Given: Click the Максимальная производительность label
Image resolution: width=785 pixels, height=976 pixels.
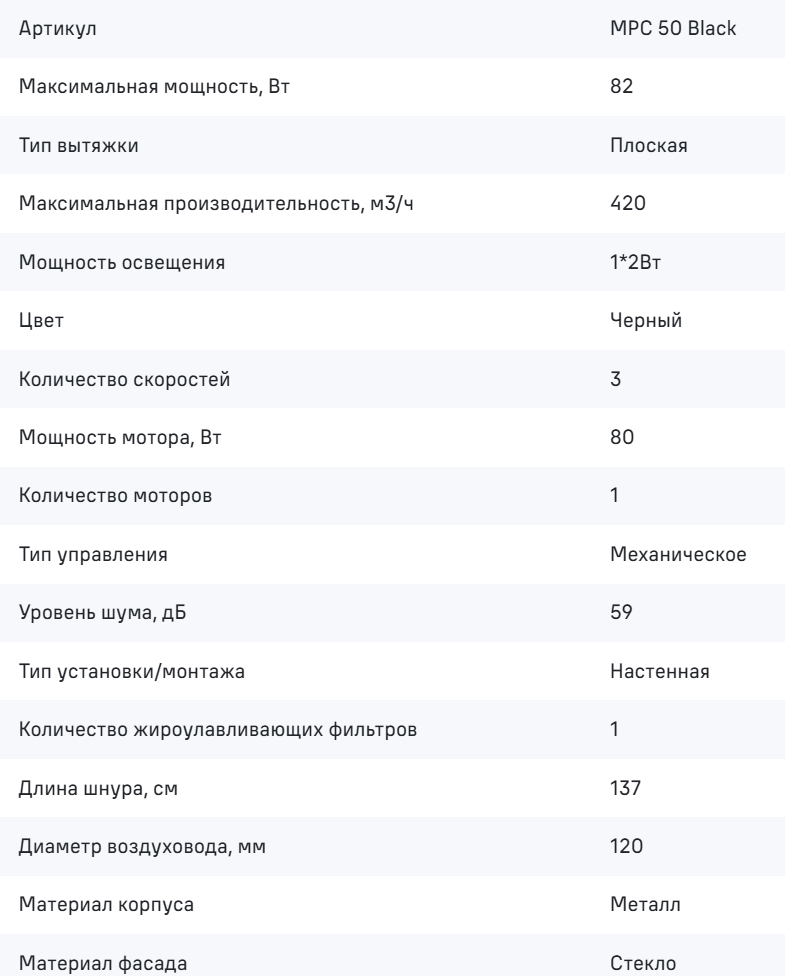Looking at the screenshot, I should pyautogui.click(x=216, y=203).
